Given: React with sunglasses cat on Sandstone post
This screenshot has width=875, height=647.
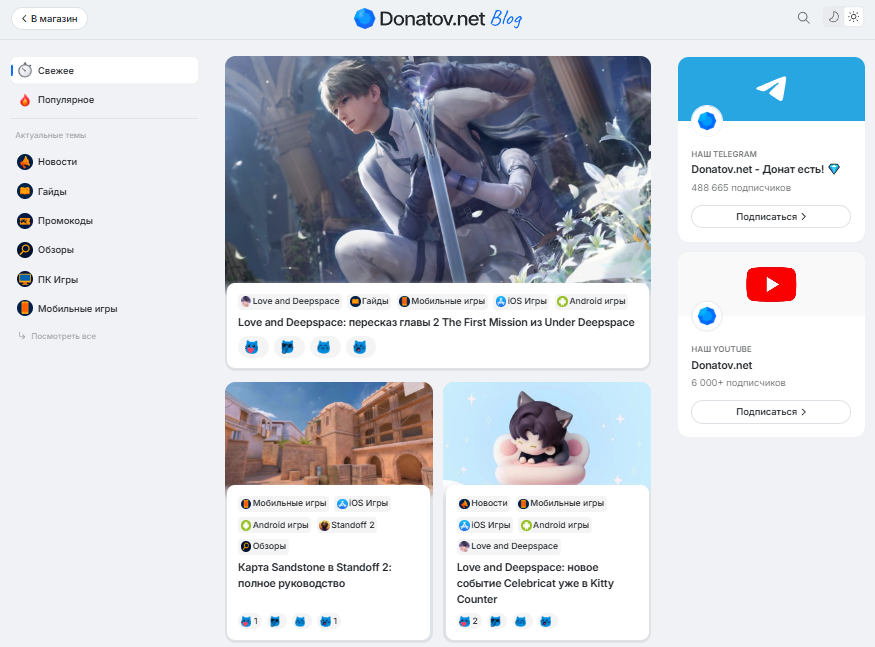Looking at the screenshot, I should coord(275,621).
